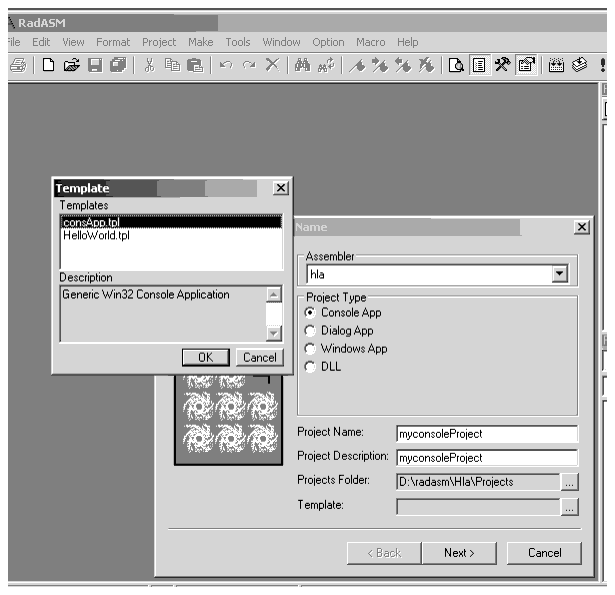Screen dimensions: 615x595
Task: Click the hammer and wrench tools icon
Action: coord(502,65)
